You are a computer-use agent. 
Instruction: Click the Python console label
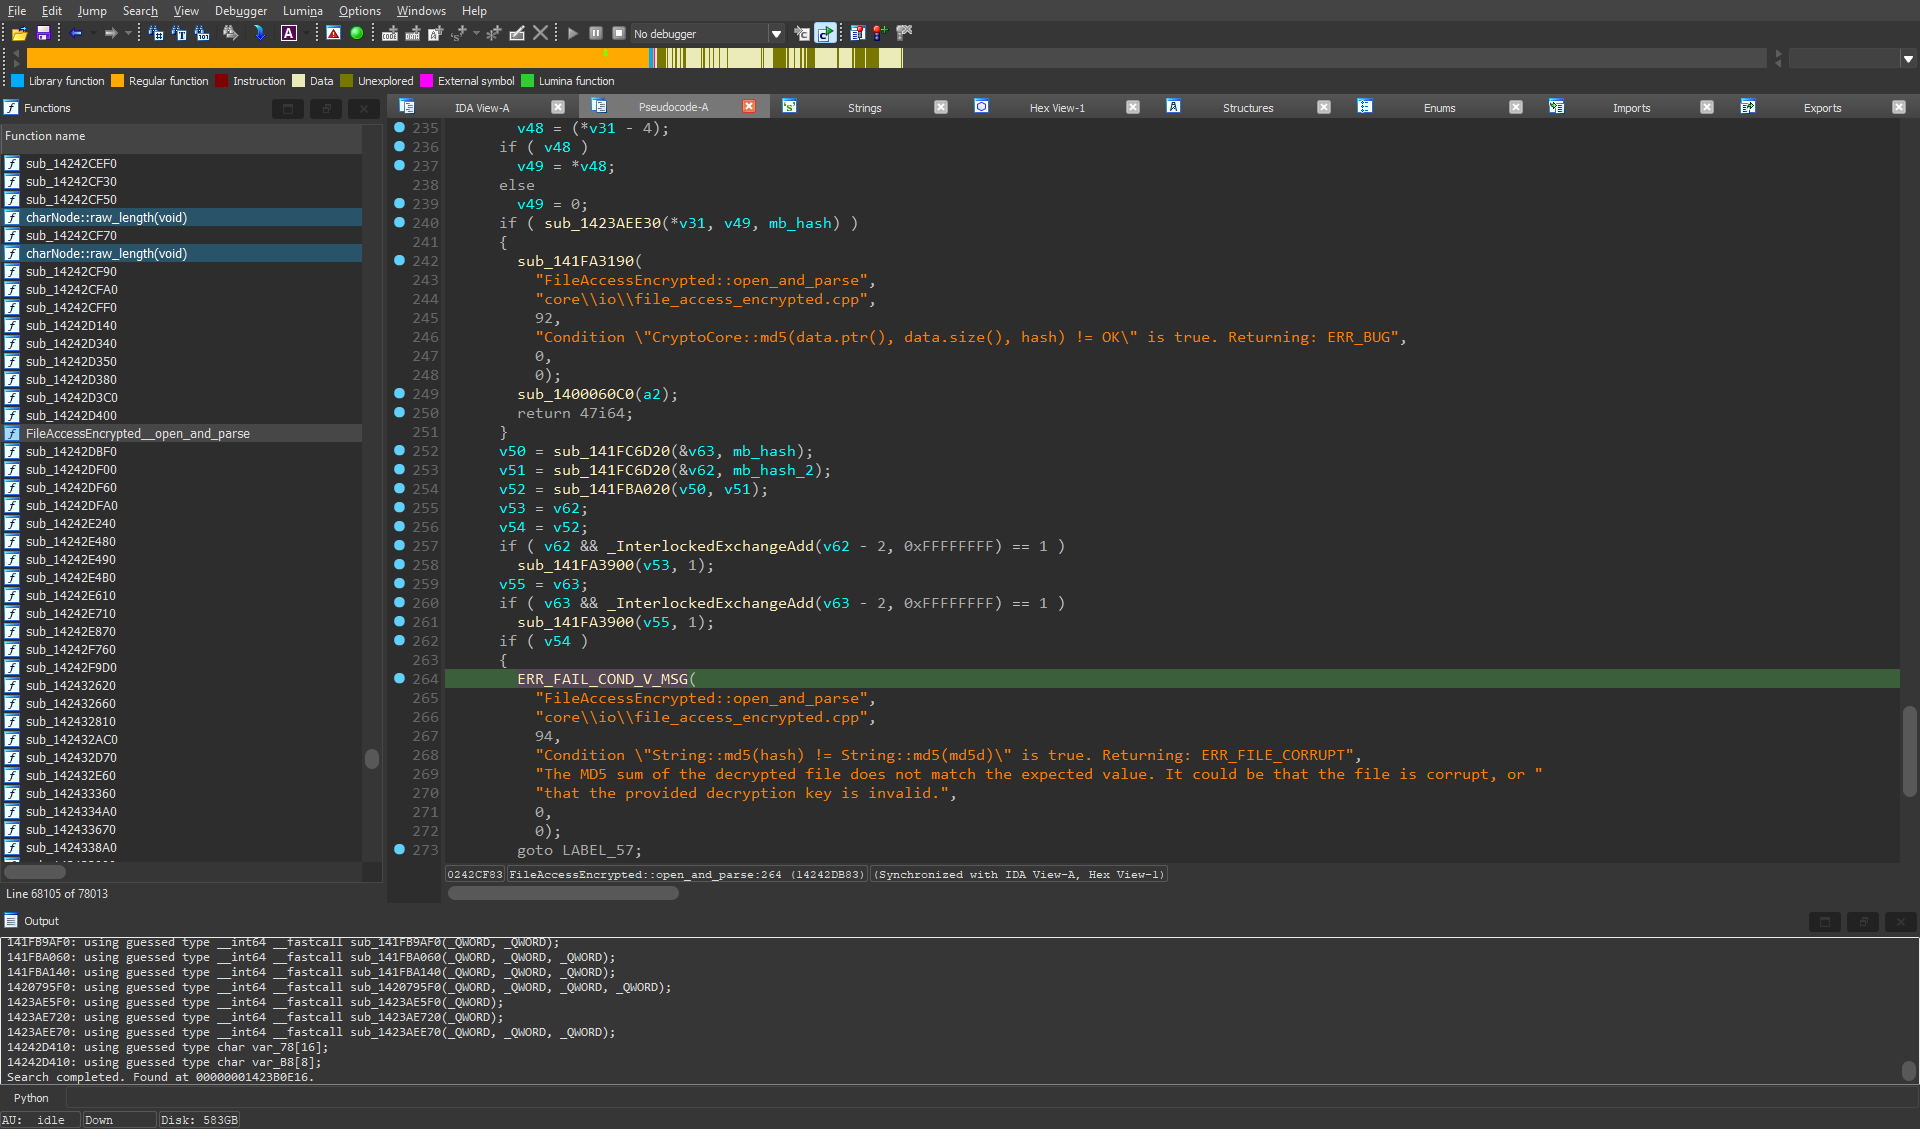tap(31, 1098)
